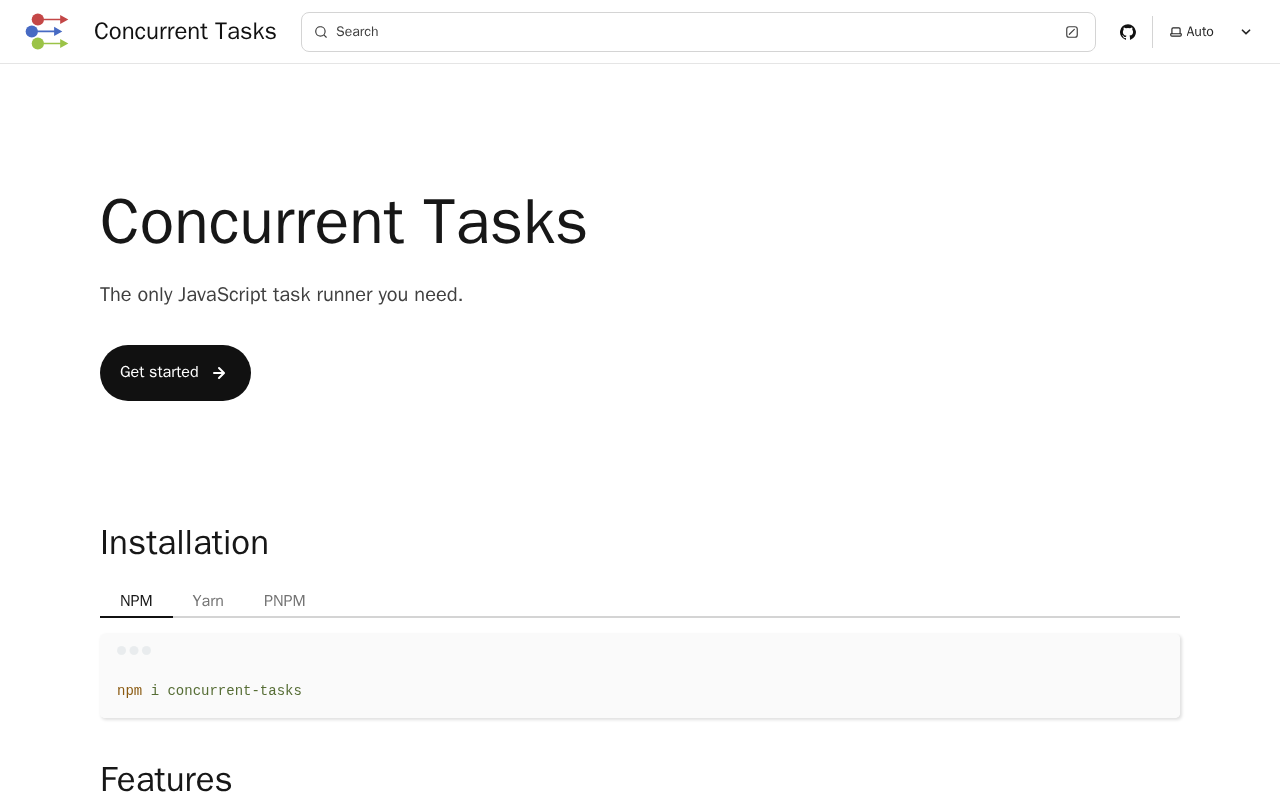Click the Installation section heading
The width and height of the screenshot is (1280, 800).
tap(184, 542)
